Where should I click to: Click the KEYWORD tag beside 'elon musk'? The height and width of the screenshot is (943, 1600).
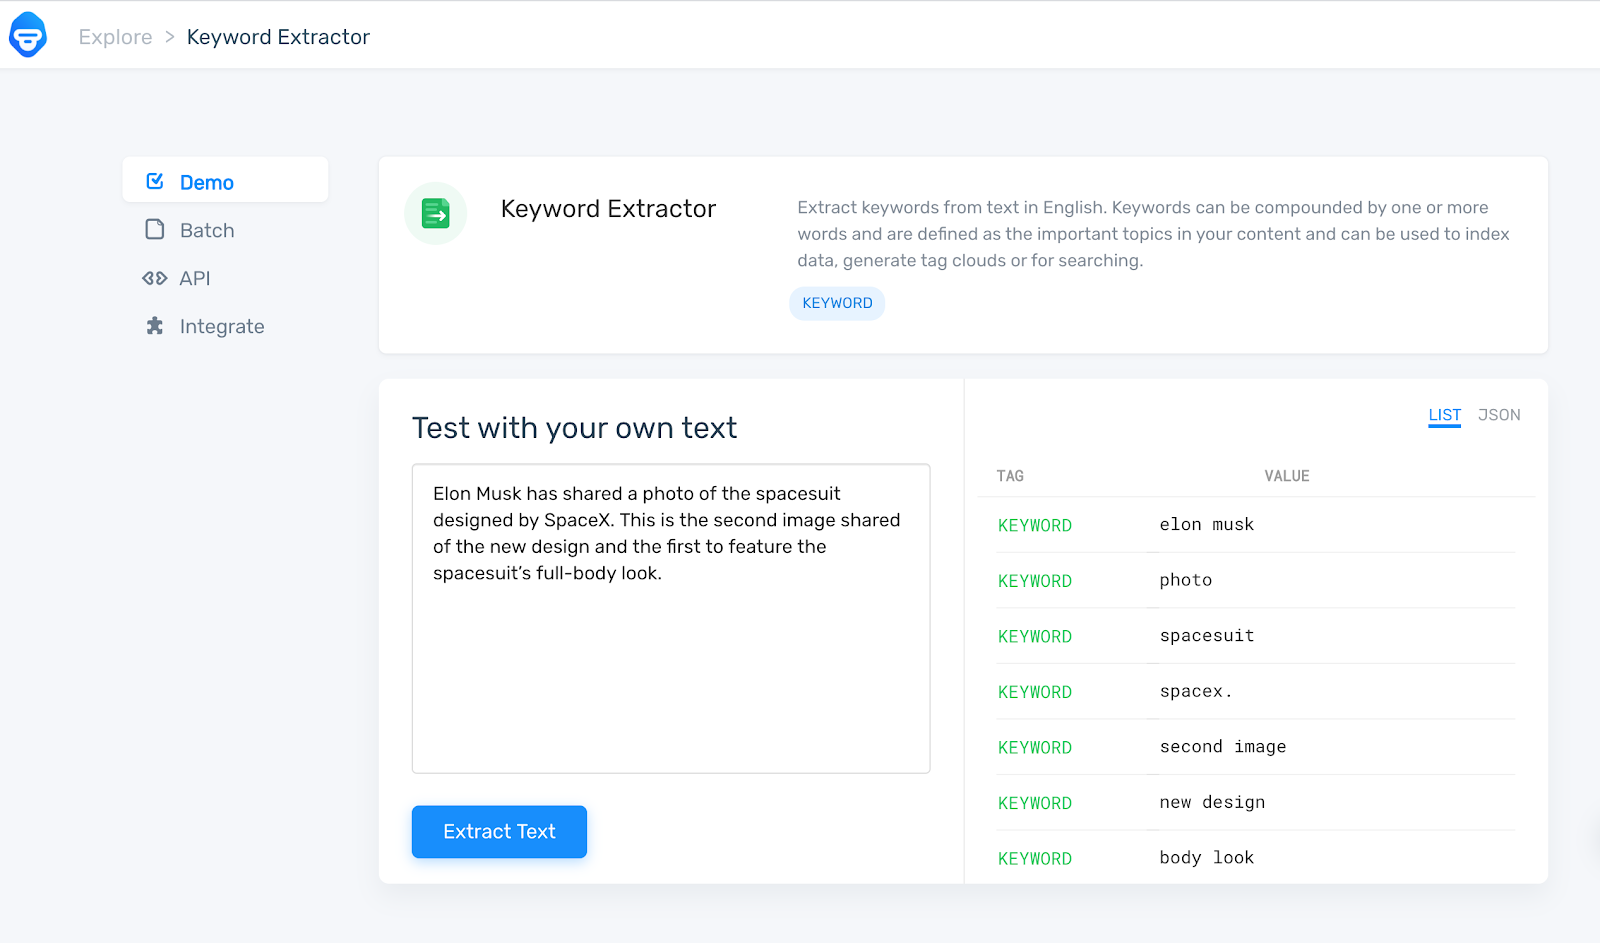pos(1035,526)
